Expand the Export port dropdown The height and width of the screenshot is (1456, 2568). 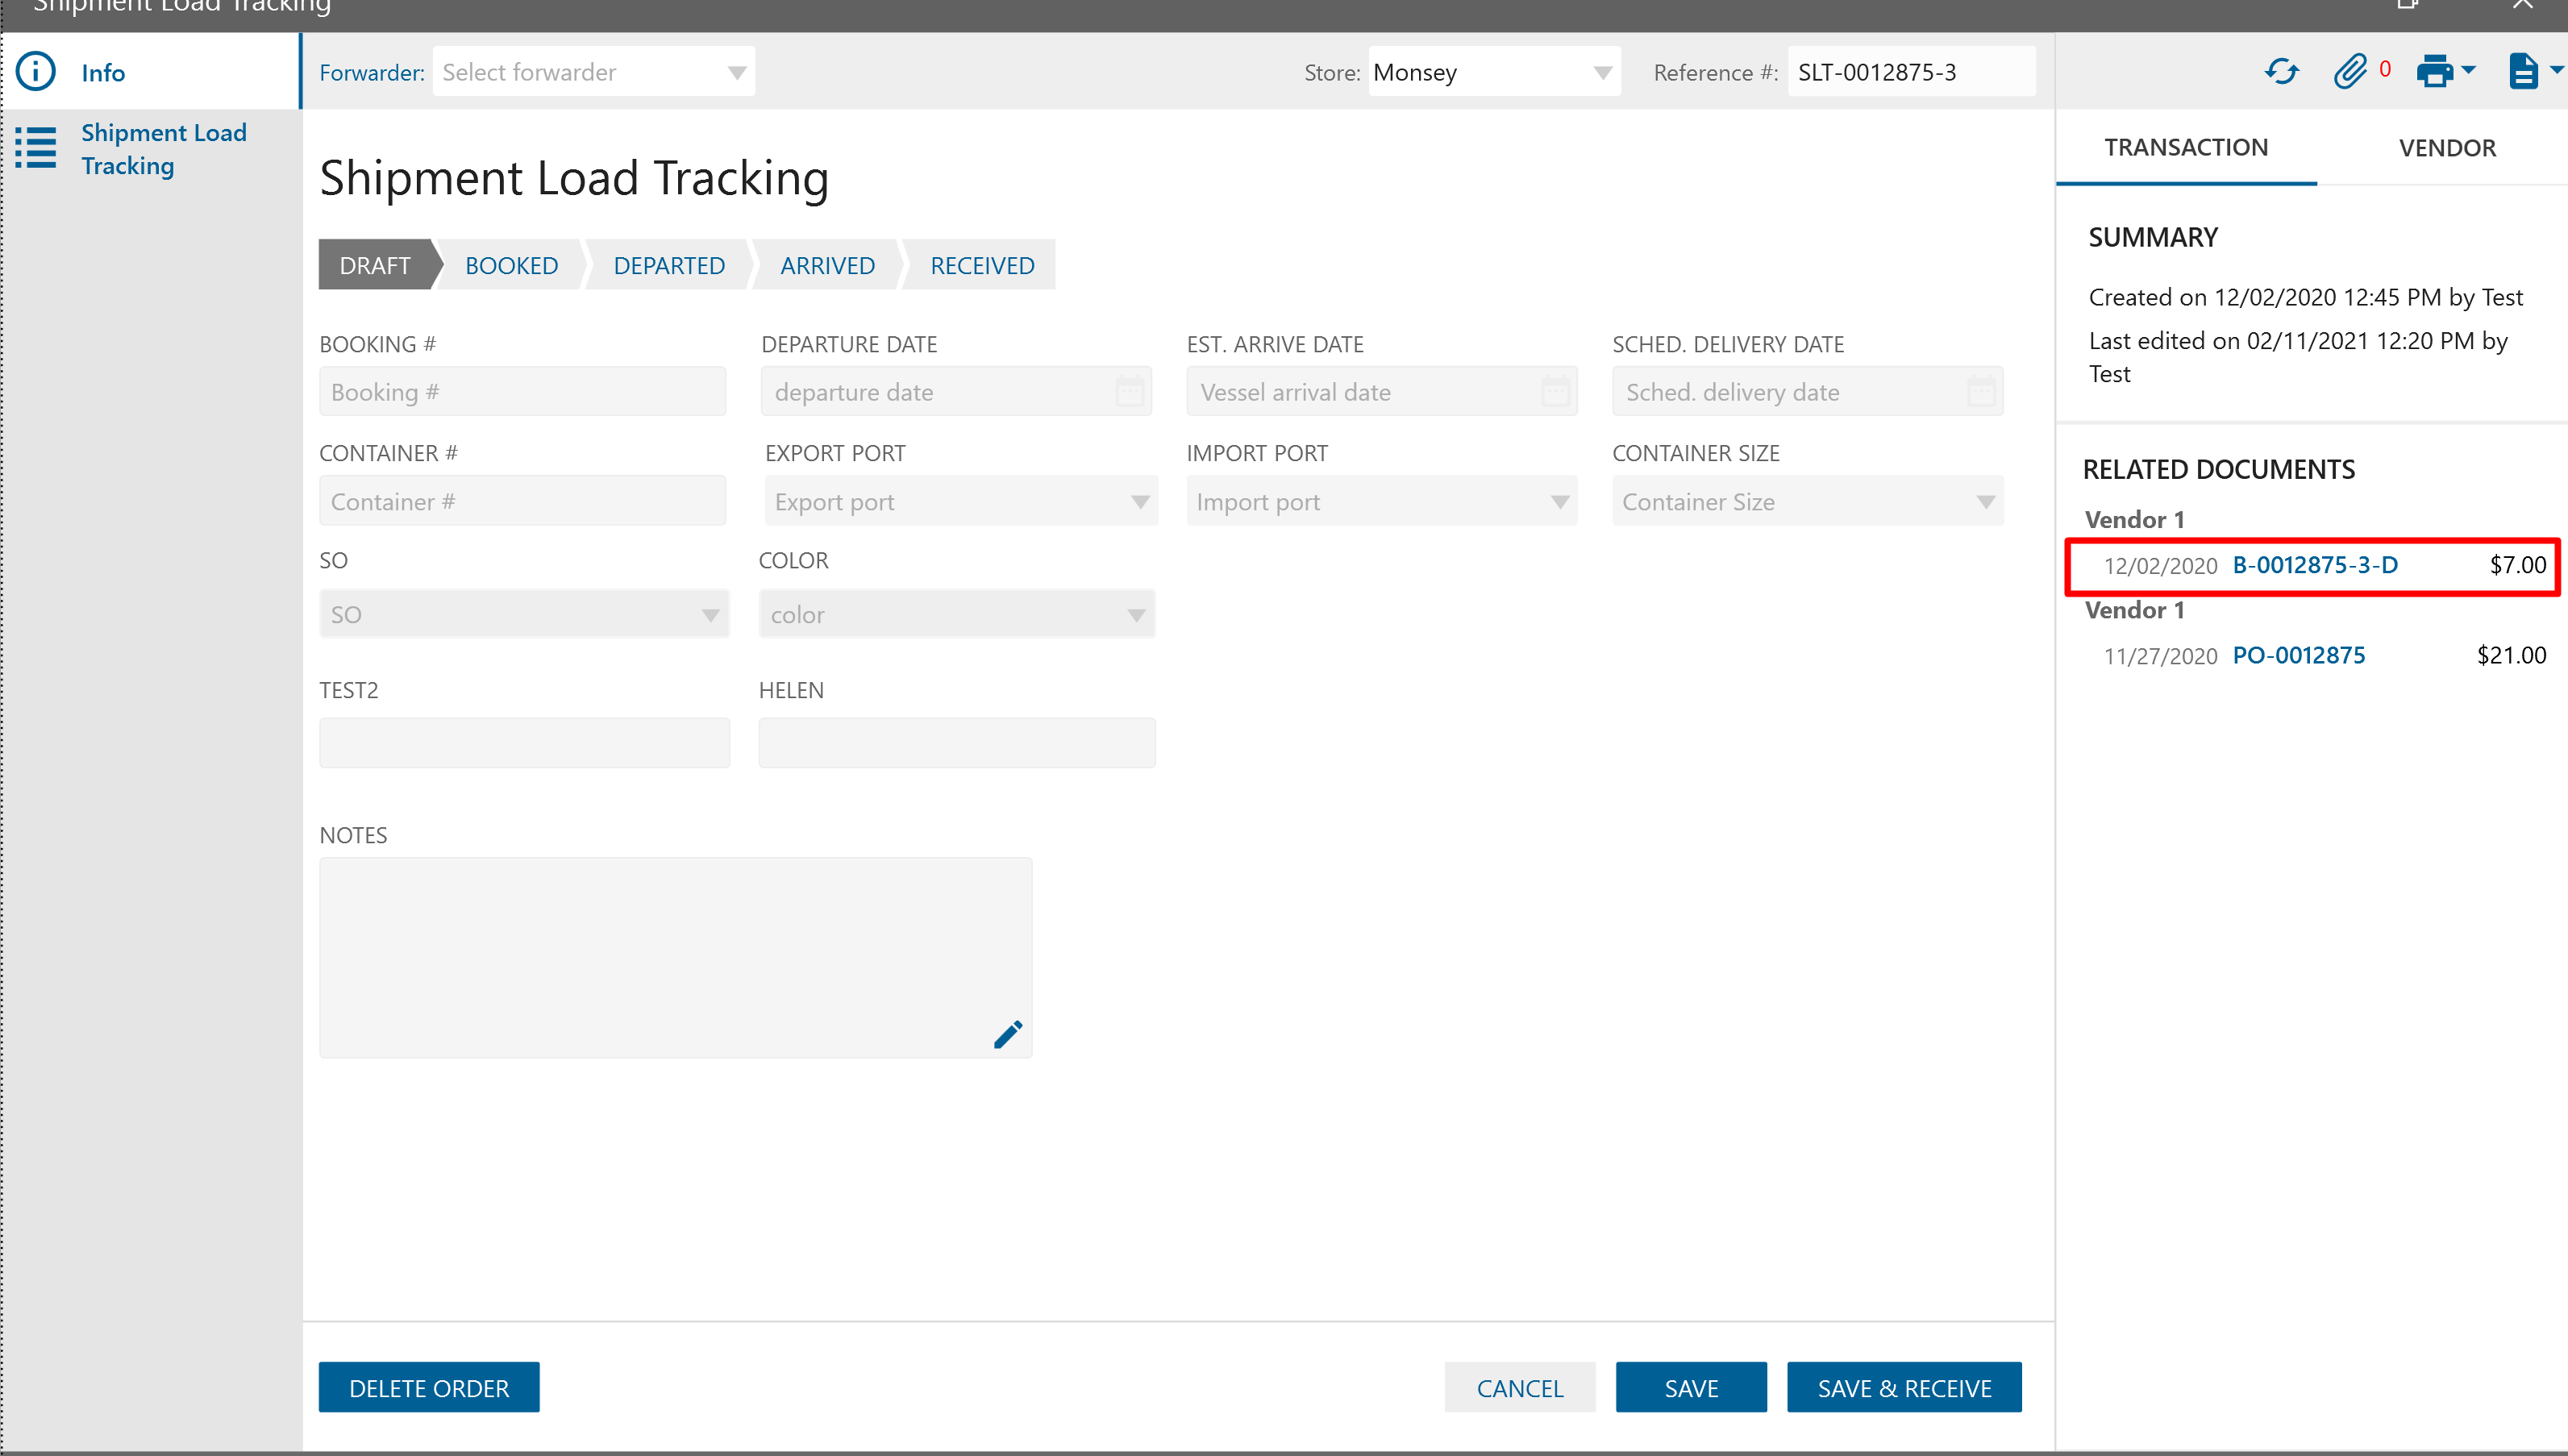[1140, 502]
